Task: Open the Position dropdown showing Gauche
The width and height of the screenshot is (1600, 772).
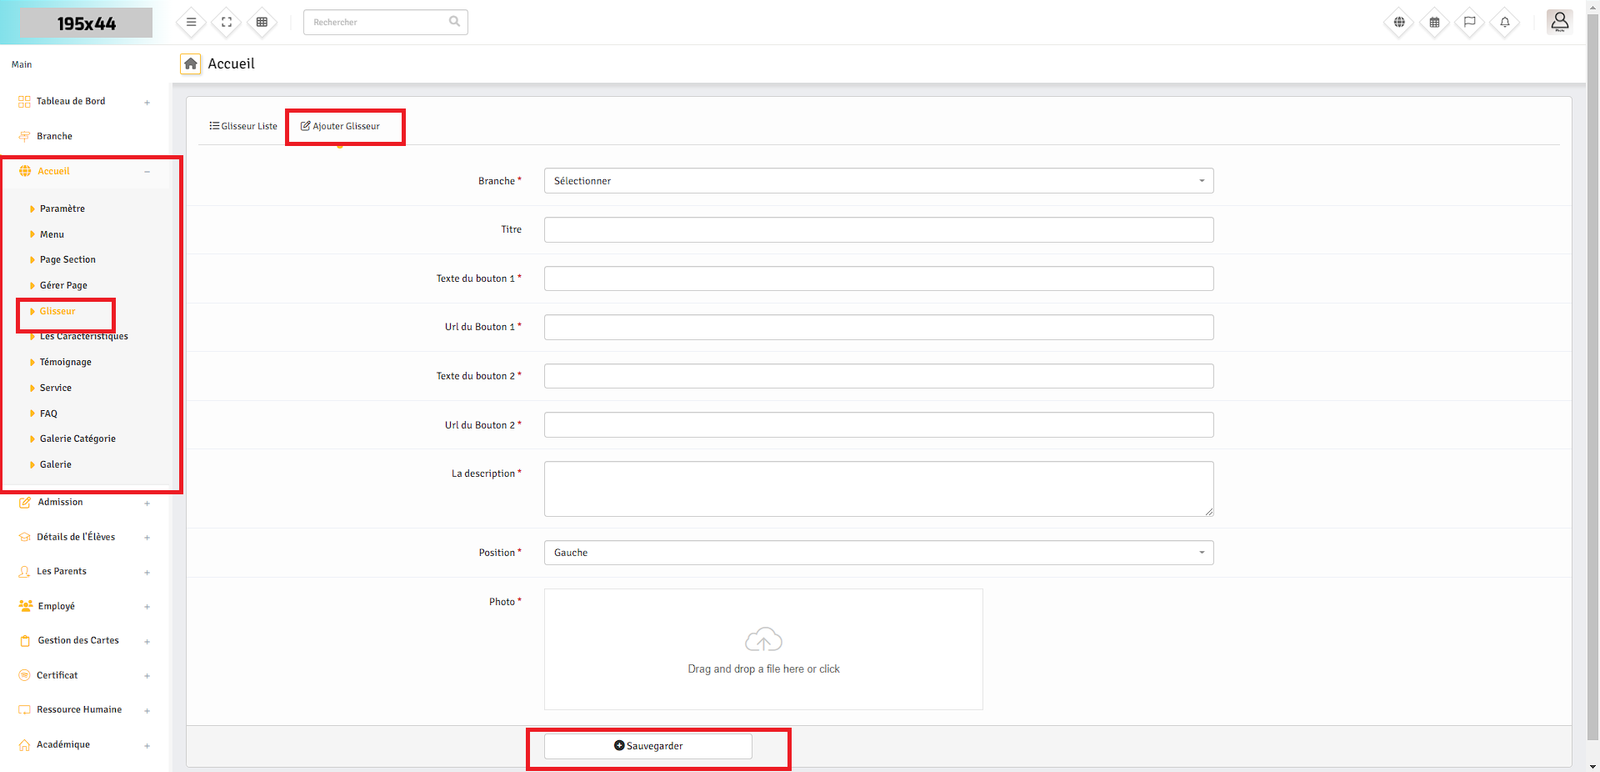Action: pos(878,553)
